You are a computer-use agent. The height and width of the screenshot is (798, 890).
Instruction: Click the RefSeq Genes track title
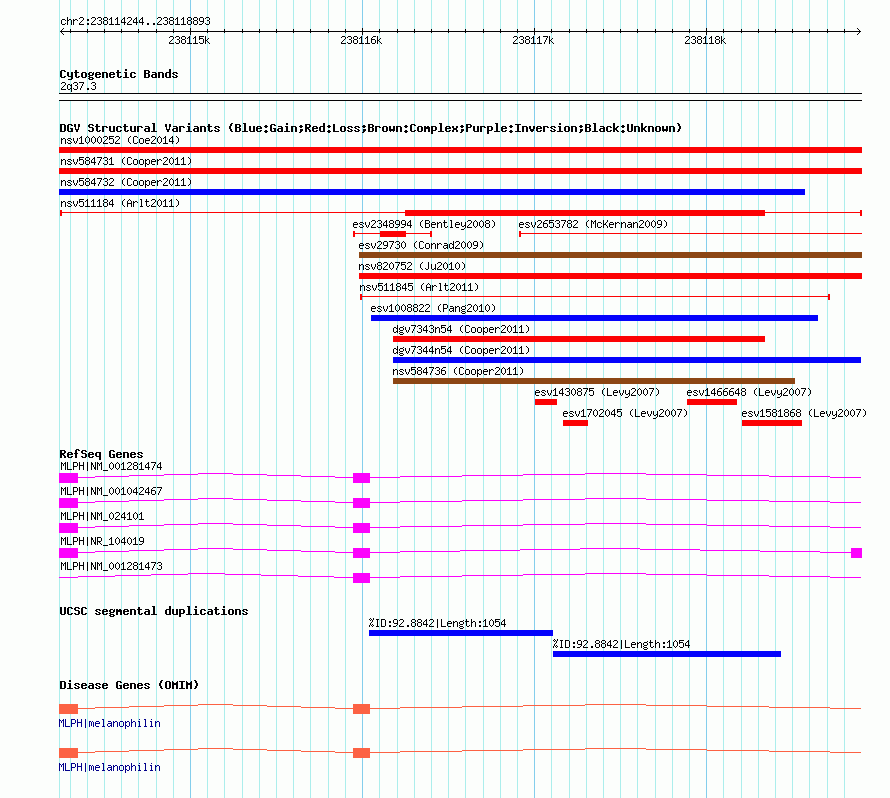pos(101,453)
